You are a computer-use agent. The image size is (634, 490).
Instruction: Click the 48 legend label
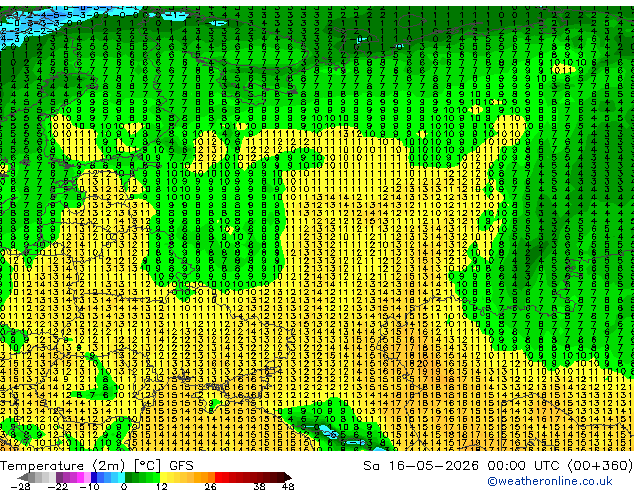tap(288, 486)
